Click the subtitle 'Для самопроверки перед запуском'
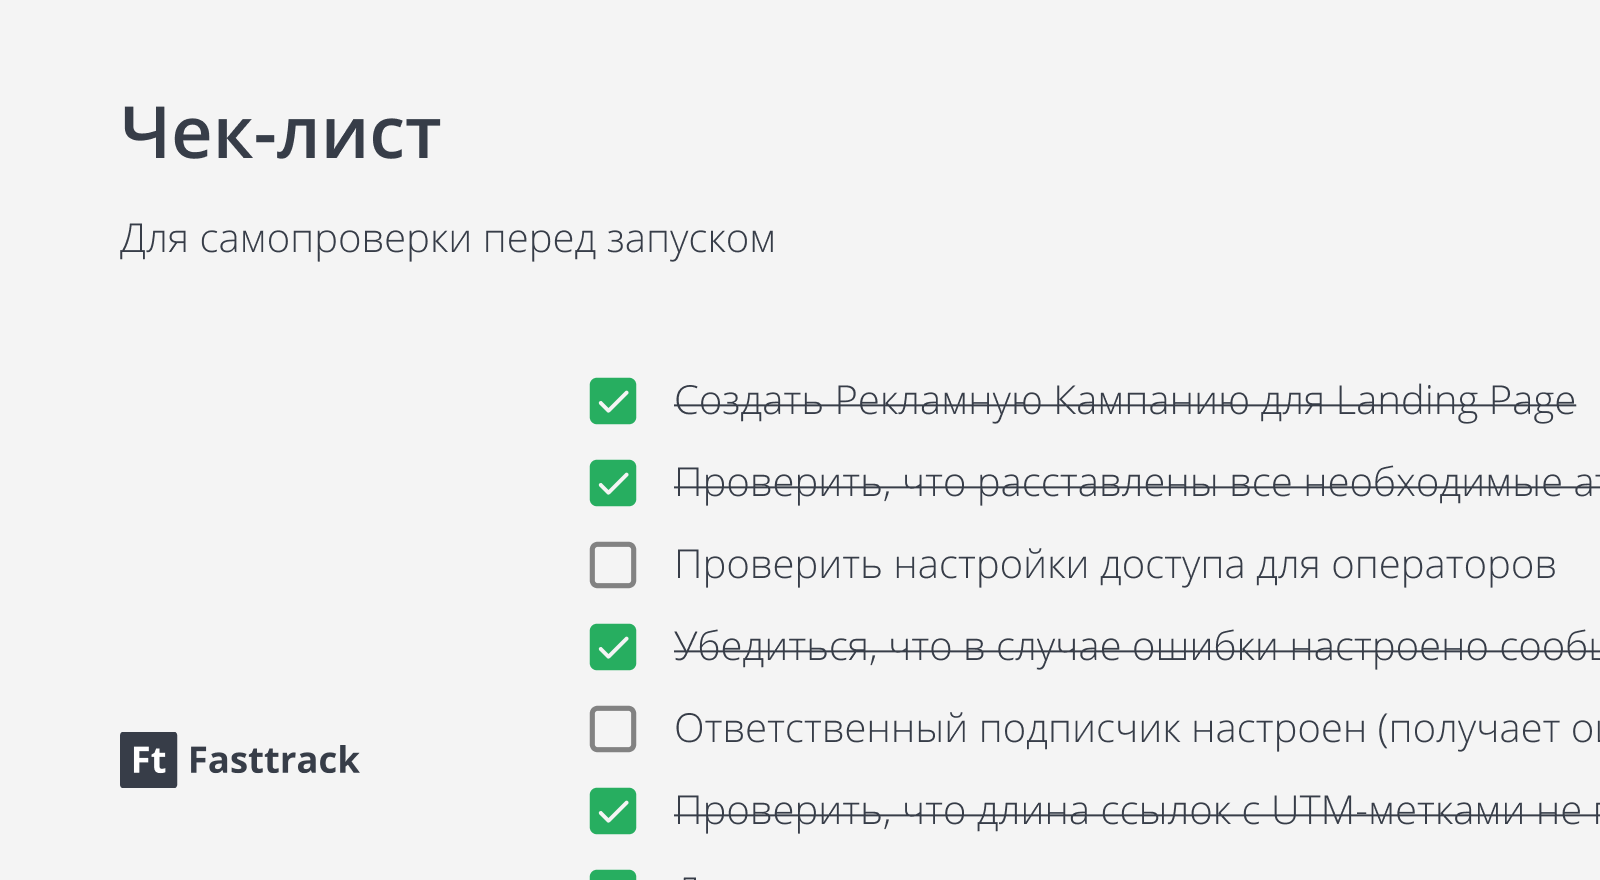 [x=448, y=240]
